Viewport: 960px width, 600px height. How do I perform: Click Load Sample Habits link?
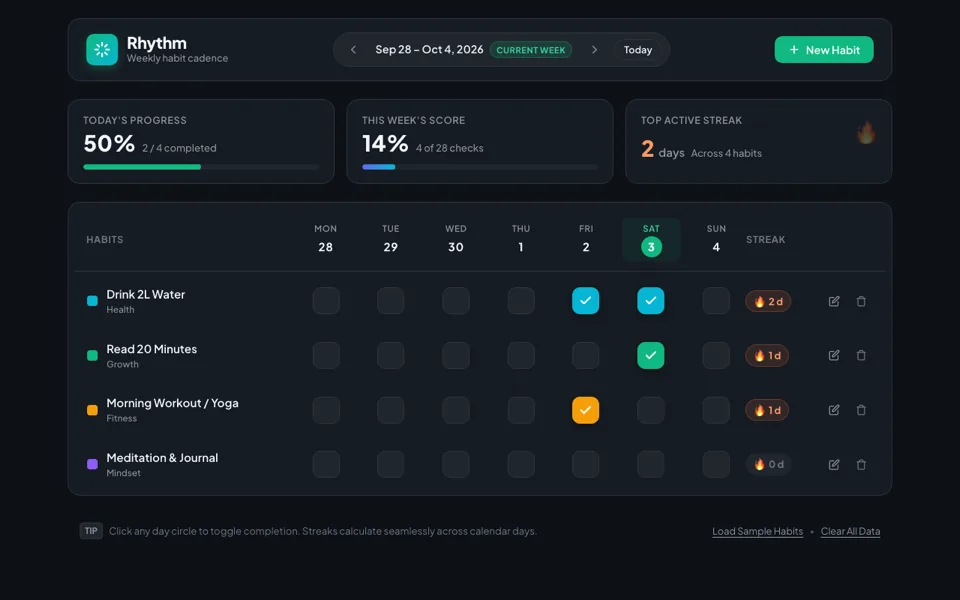[x=757, y=531]
